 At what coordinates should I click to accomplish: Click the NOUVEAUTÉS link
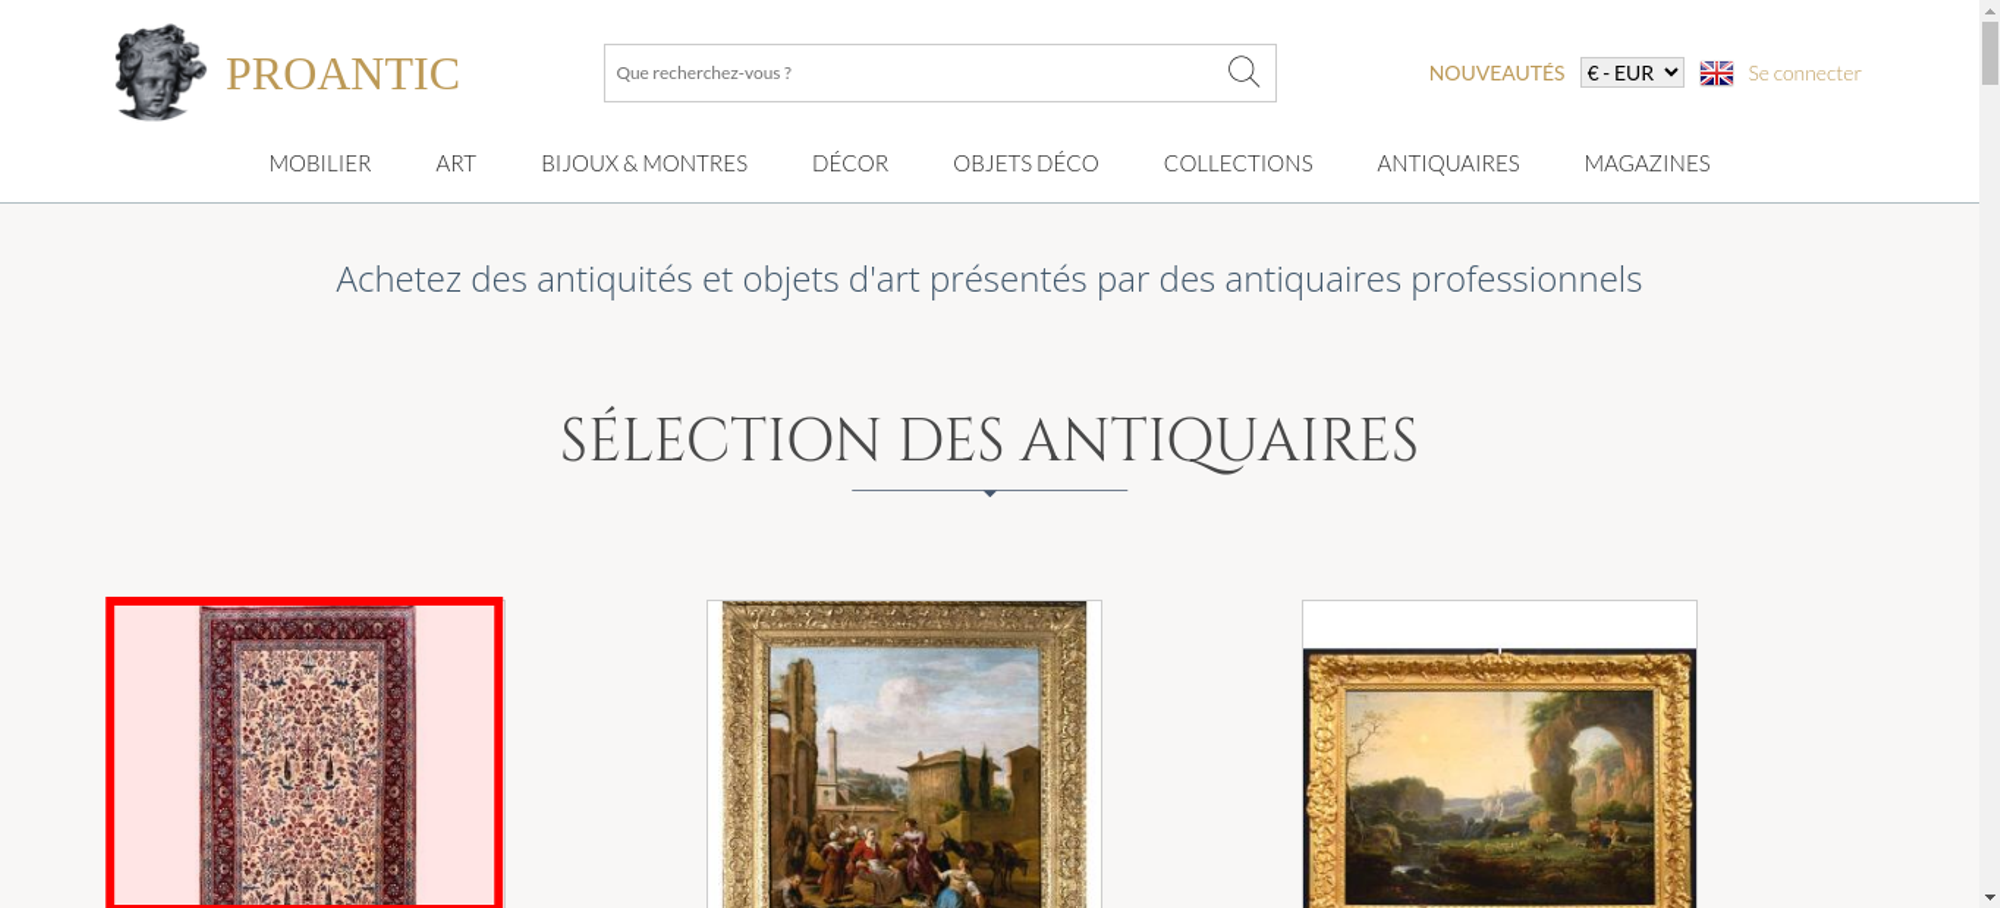tap(1496, 73)
